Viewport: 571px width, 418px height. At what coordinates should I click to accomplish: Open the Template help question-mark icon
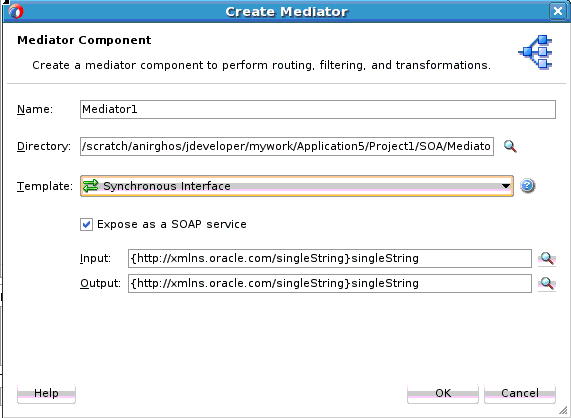[527, 186]
